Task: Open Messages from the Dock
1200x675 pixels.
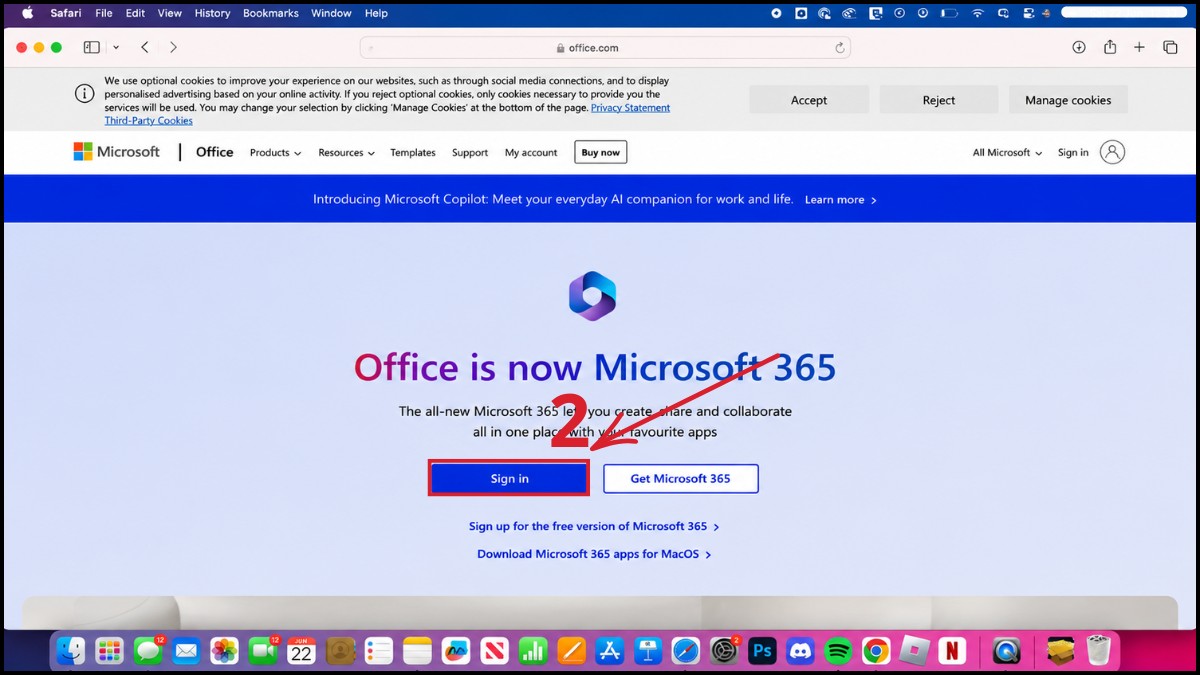Action: 148,651
